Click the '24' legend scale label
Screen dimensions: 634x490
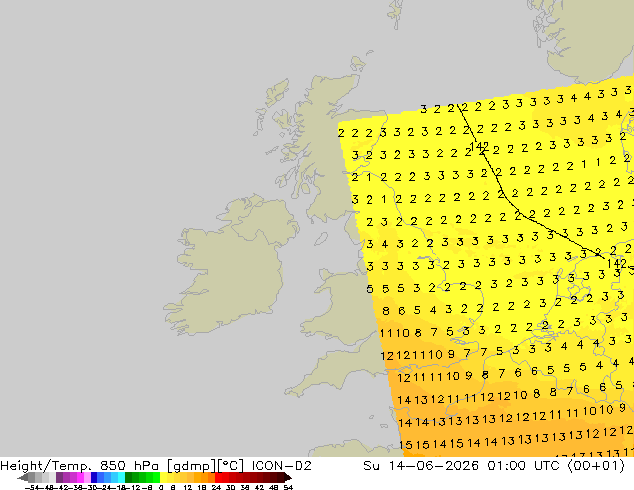coord(216,487)
